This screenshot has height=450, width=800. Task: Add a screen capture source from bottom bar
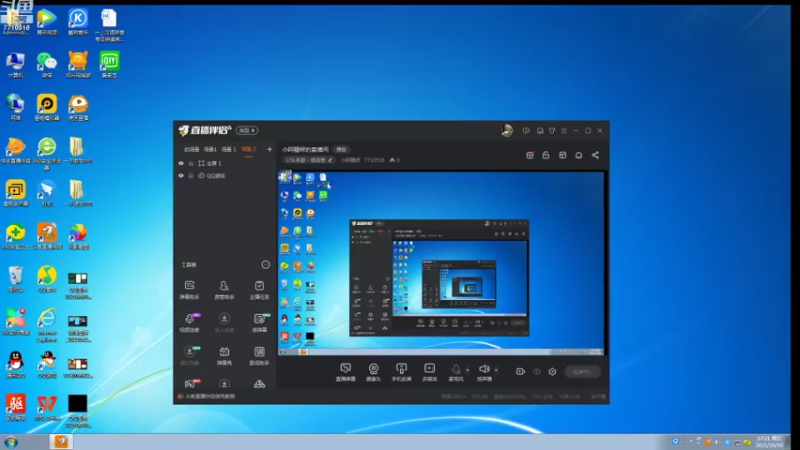345,372
